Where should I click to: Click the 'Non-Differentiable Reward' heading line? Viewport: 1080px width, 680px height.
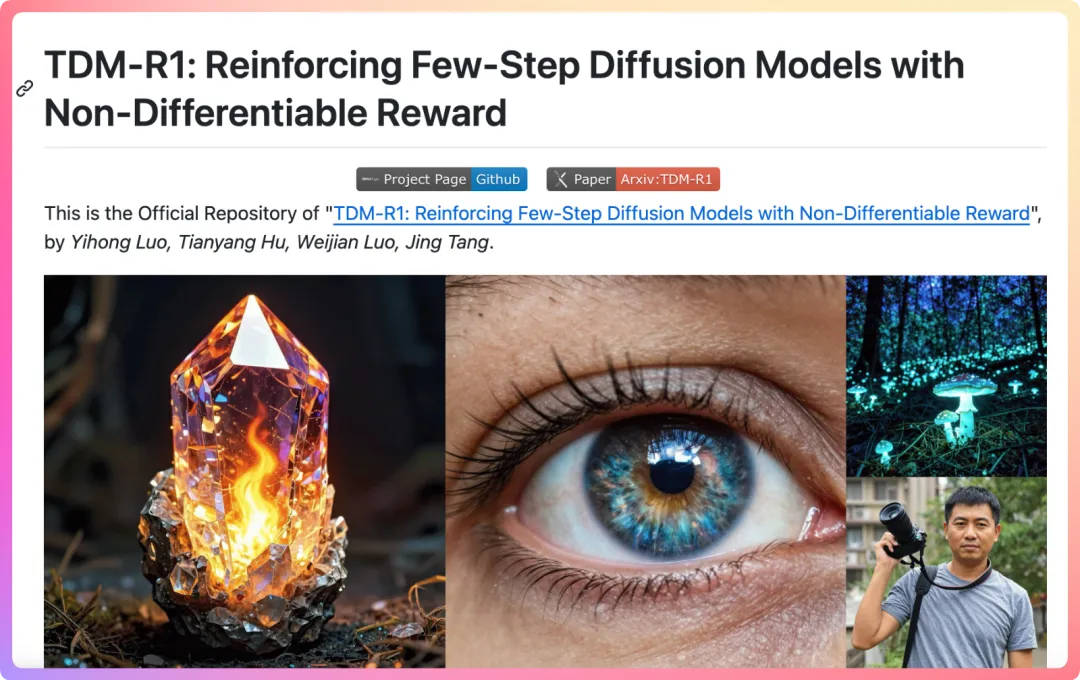pos(276,113)
